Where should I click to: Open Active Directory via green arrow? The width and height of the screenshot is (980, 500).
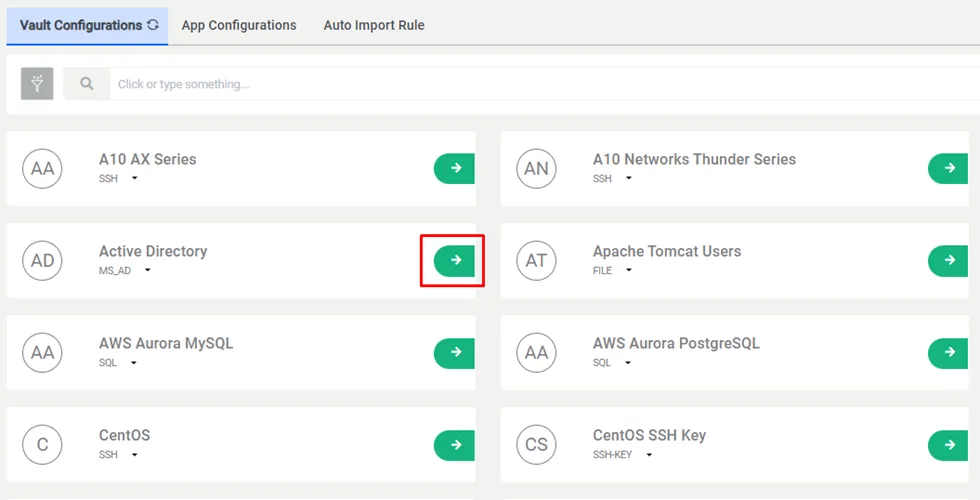click(x=454, y=260)
